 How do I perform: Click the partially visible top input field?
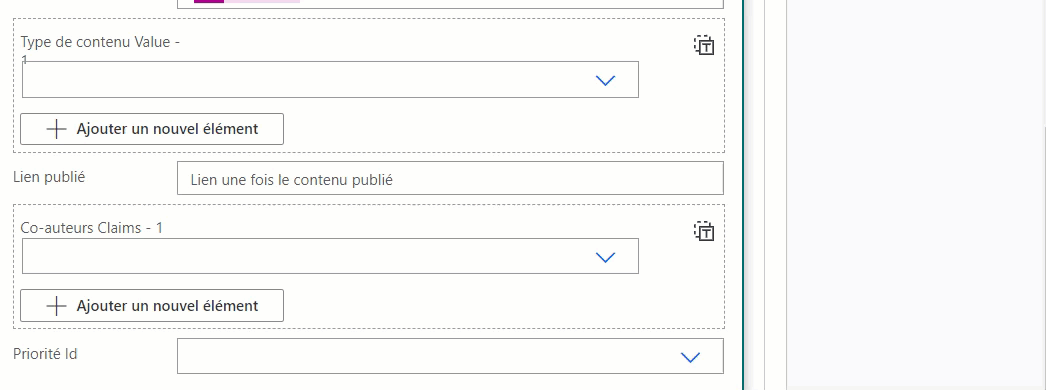450,4
